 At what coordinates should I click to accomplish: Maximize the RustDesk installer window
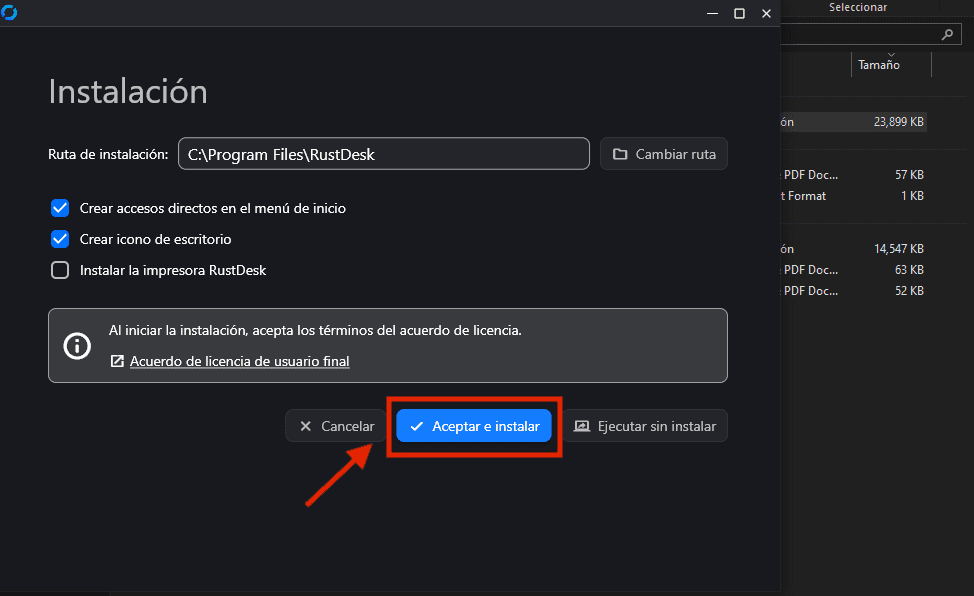click(739, 13)
